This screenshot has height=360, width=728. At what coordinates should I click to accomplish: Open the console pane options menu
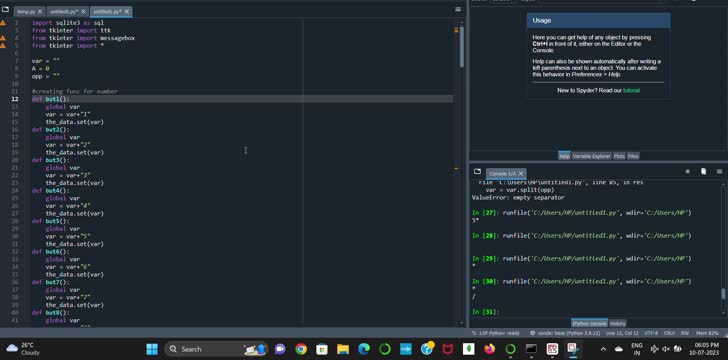click(x=719, y=171)
